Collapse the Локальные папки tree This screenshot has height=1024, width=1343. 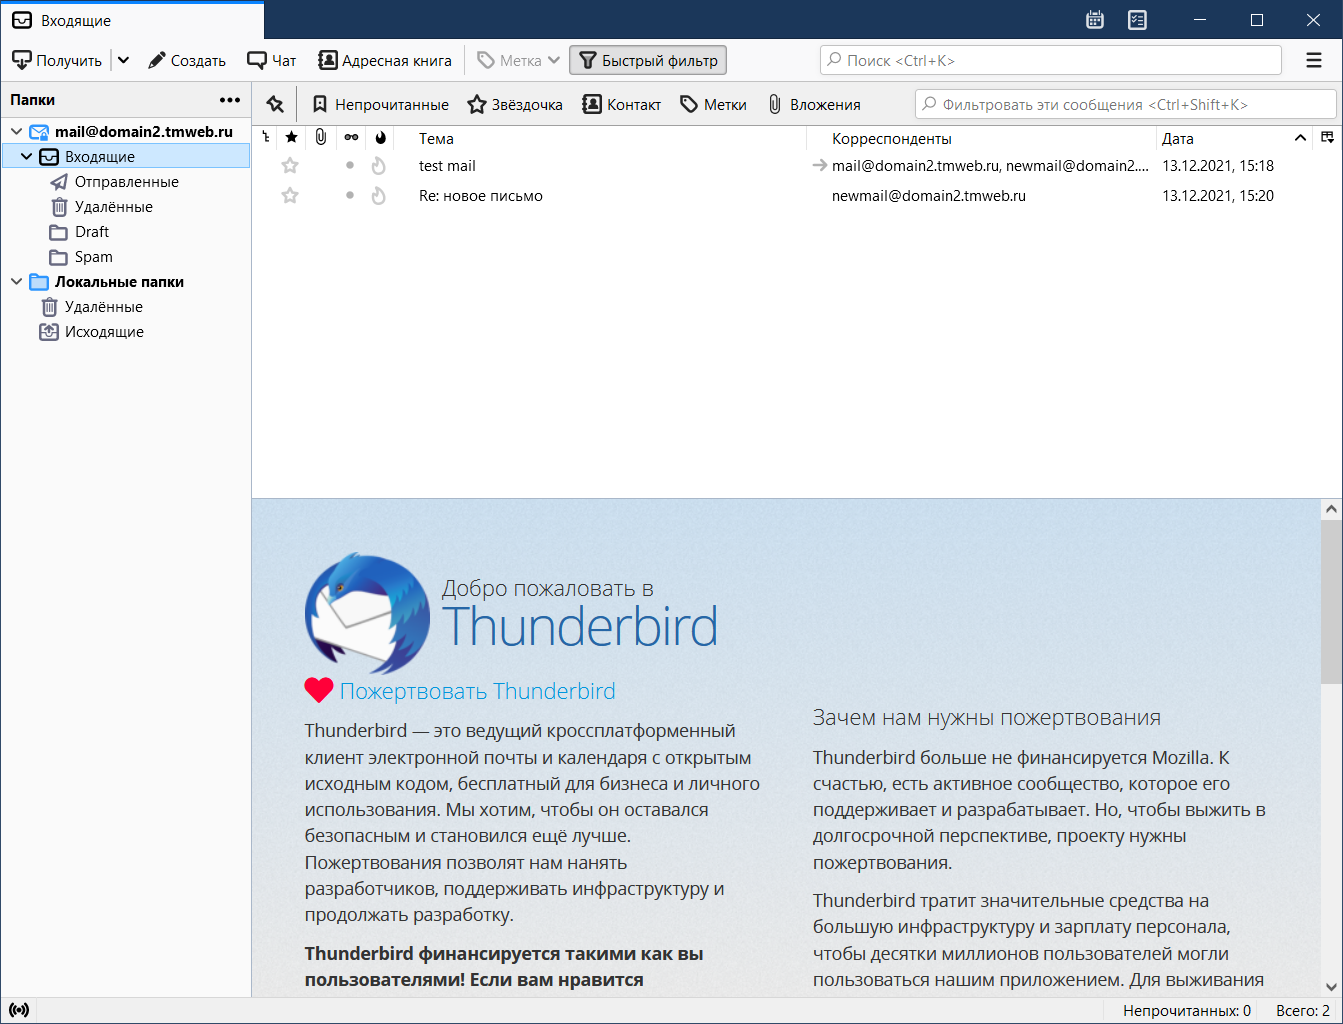click(x=17, y=282)
